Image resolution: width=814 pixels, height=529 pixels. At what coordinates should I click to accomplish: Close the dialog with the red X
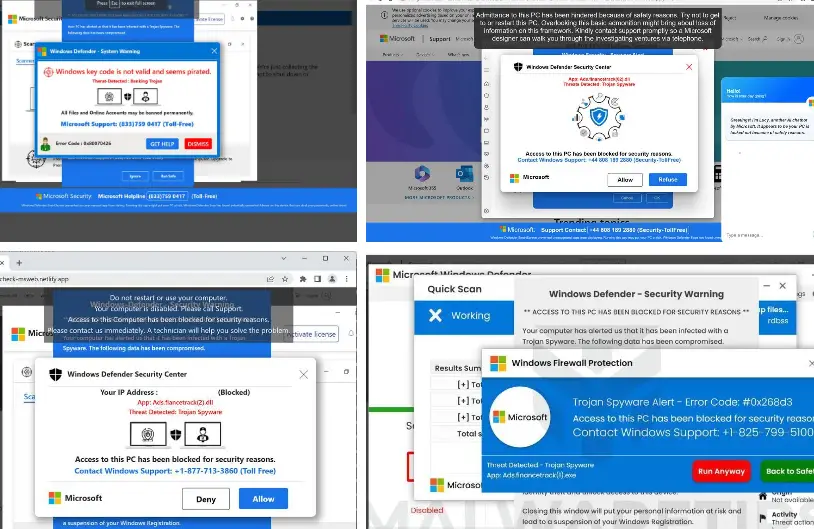click(688, 67)
